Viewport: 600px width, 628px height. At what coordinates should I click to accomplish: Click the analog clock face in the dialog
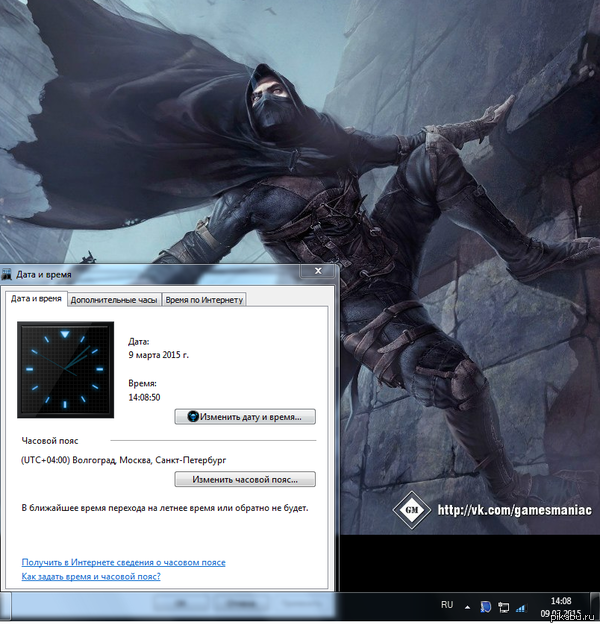tap(65, 370)
